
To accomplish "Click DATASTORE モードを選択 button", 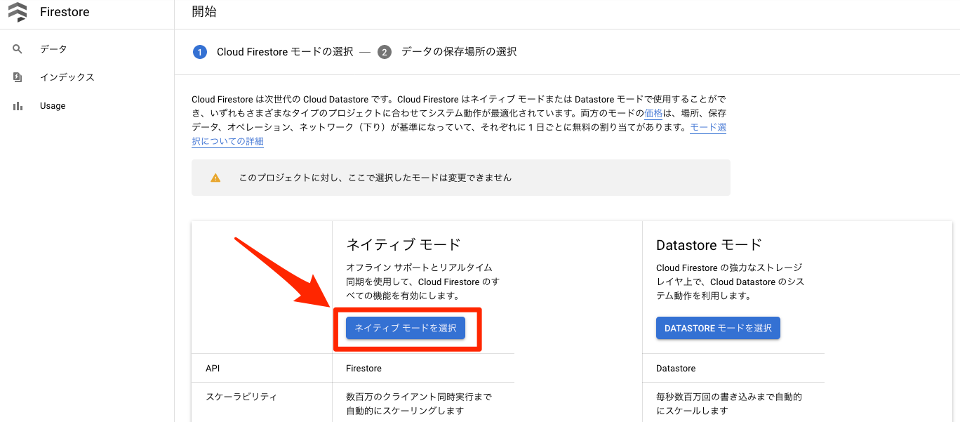I will point(718,328).
